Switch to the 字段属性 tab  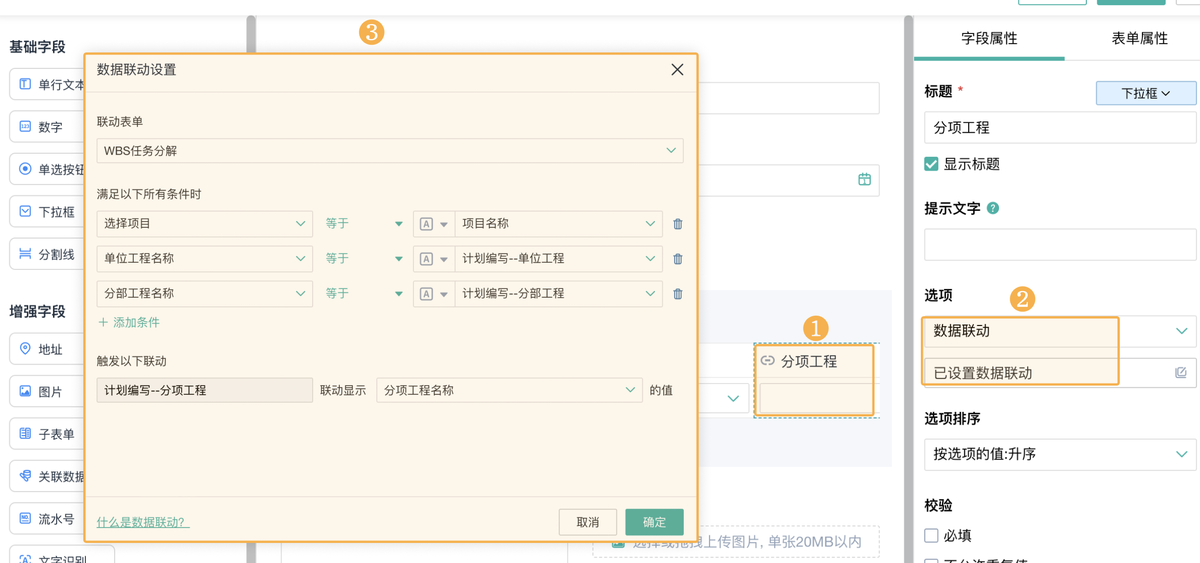pos(989,38)
